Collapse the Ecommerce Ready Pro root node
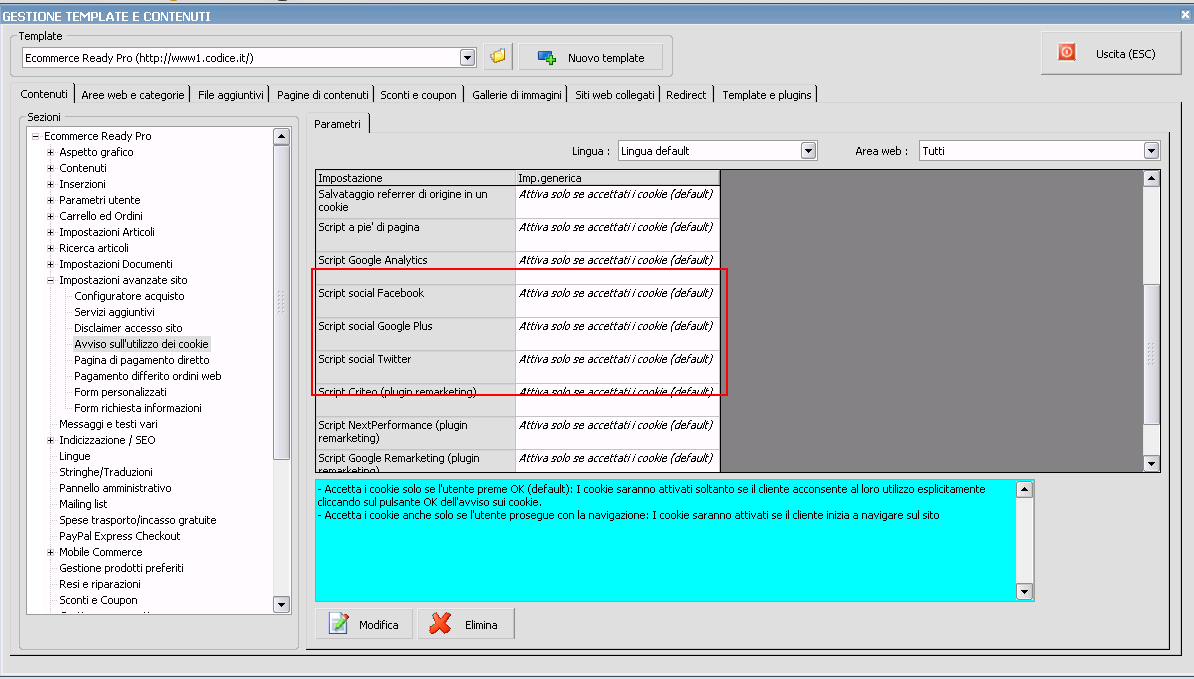The height and width of the screenshot is (679, 1194). (x=35, y=136)
